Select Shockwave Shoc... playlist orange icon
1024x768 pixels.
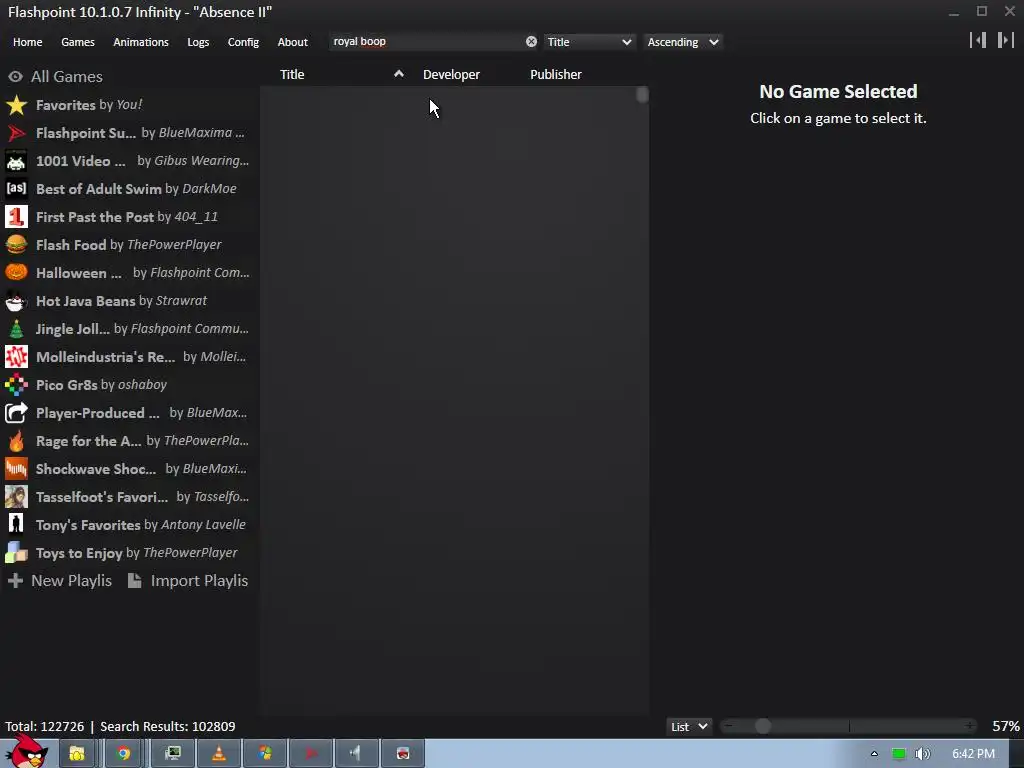[x=16, y=469]
